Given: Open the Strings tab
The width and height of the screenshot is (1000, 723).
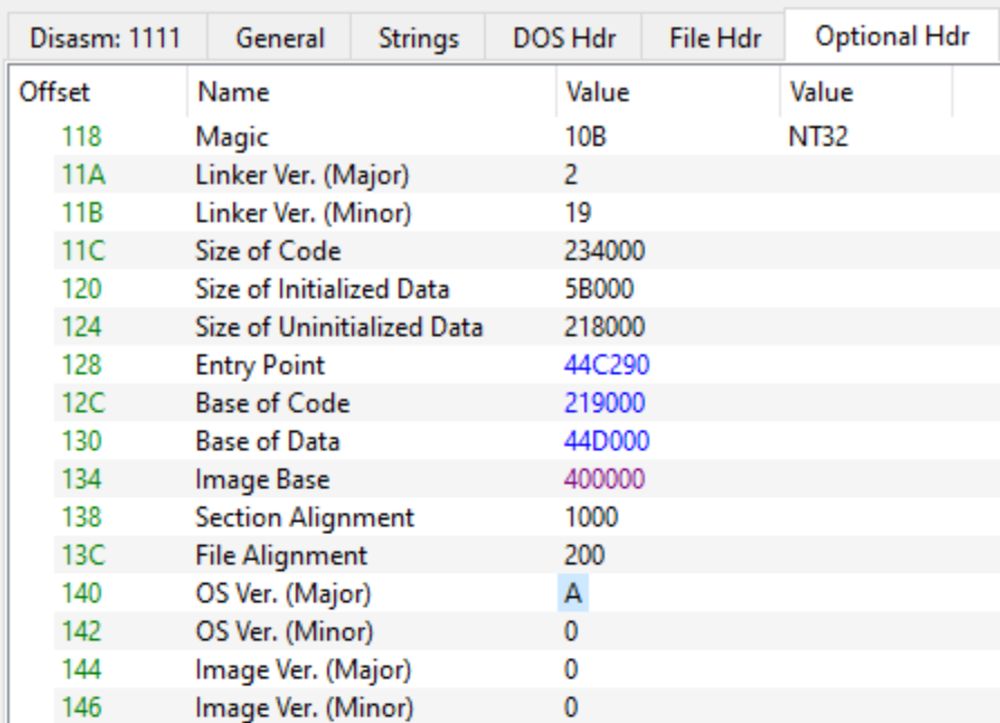Looking at the screenshot, I should (x=418, y=38).
